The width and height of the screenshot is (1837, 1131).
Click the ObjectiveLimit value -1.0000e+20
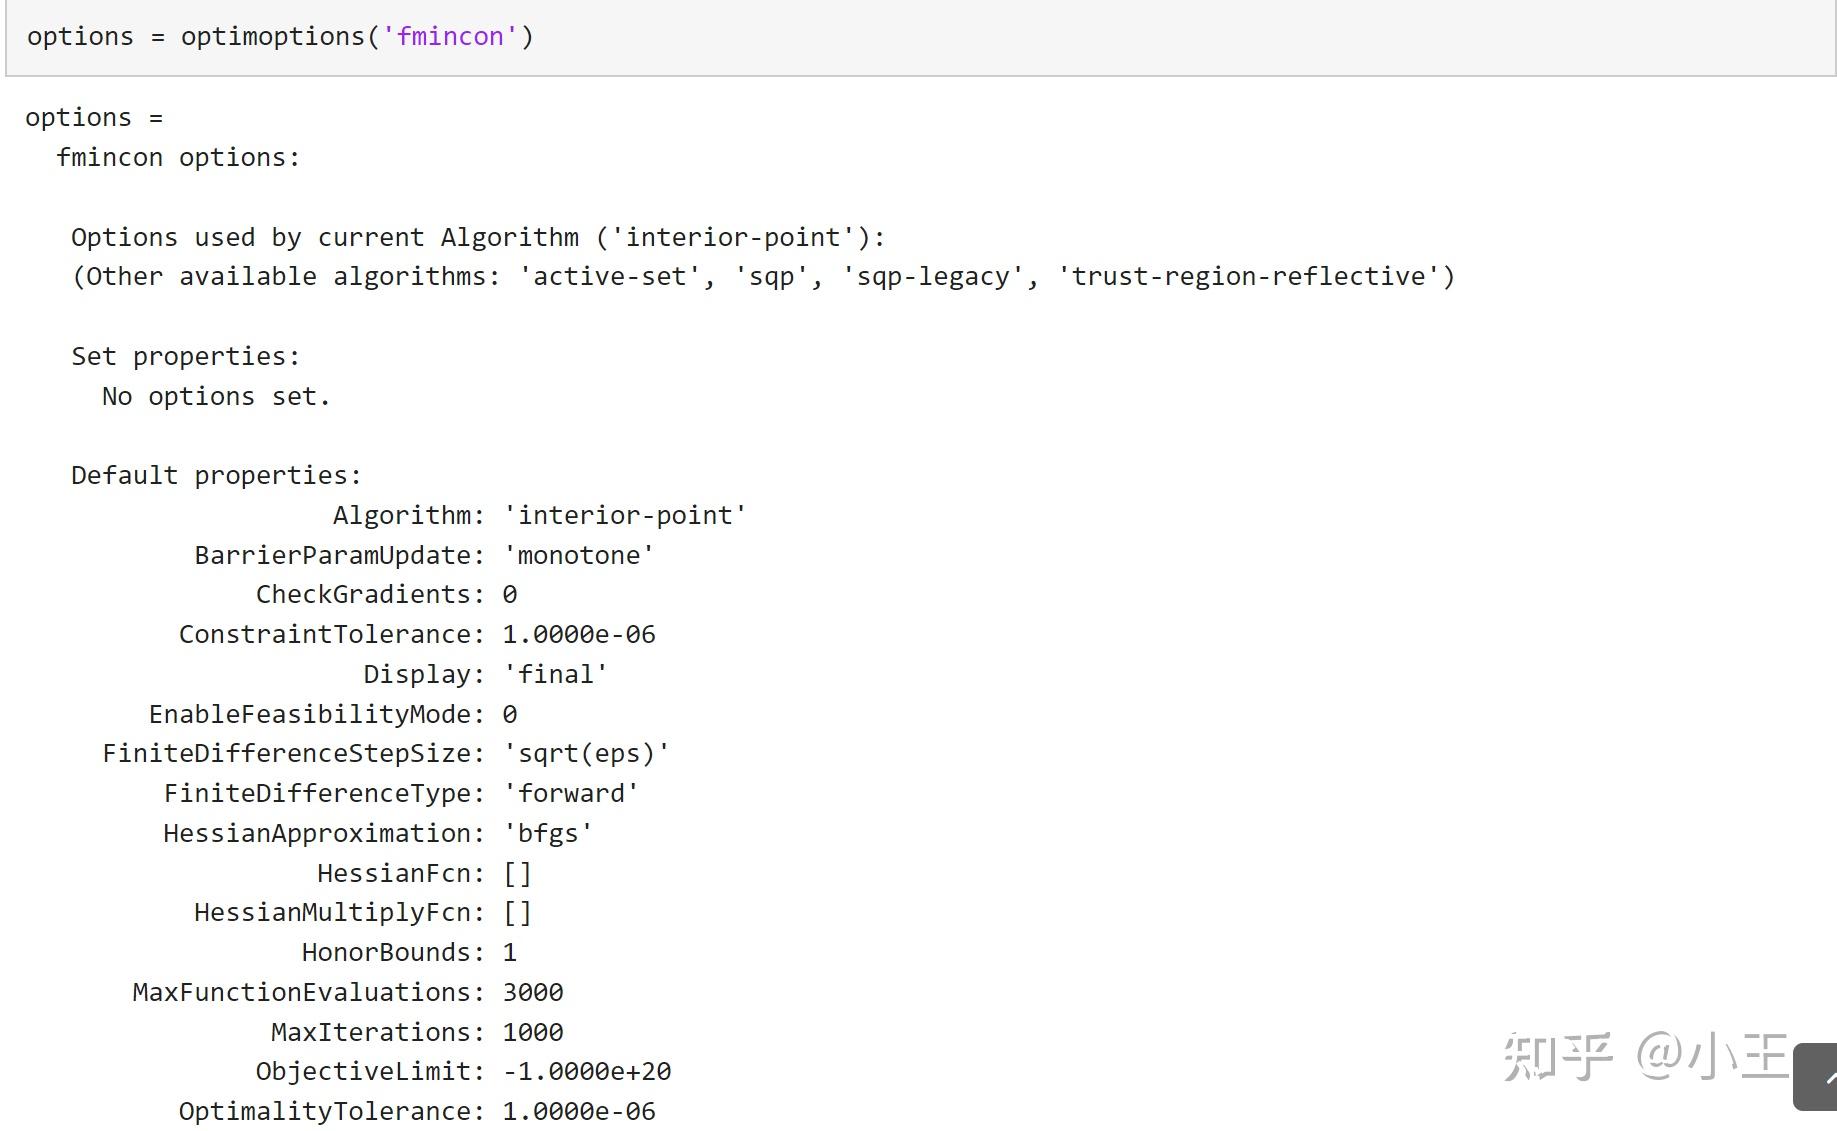point(587,1072)
